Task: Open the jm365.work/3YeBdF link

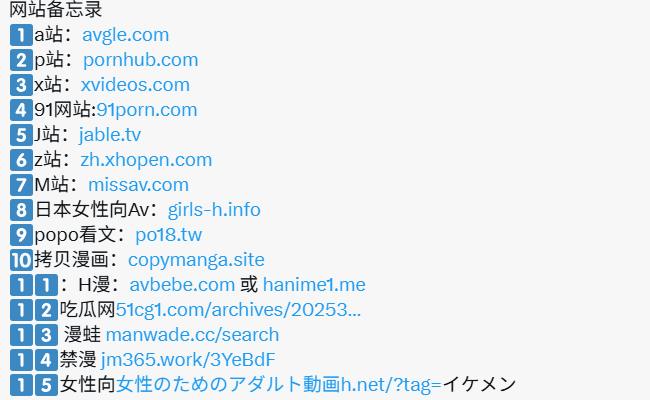Action: (x=188, y=360)
